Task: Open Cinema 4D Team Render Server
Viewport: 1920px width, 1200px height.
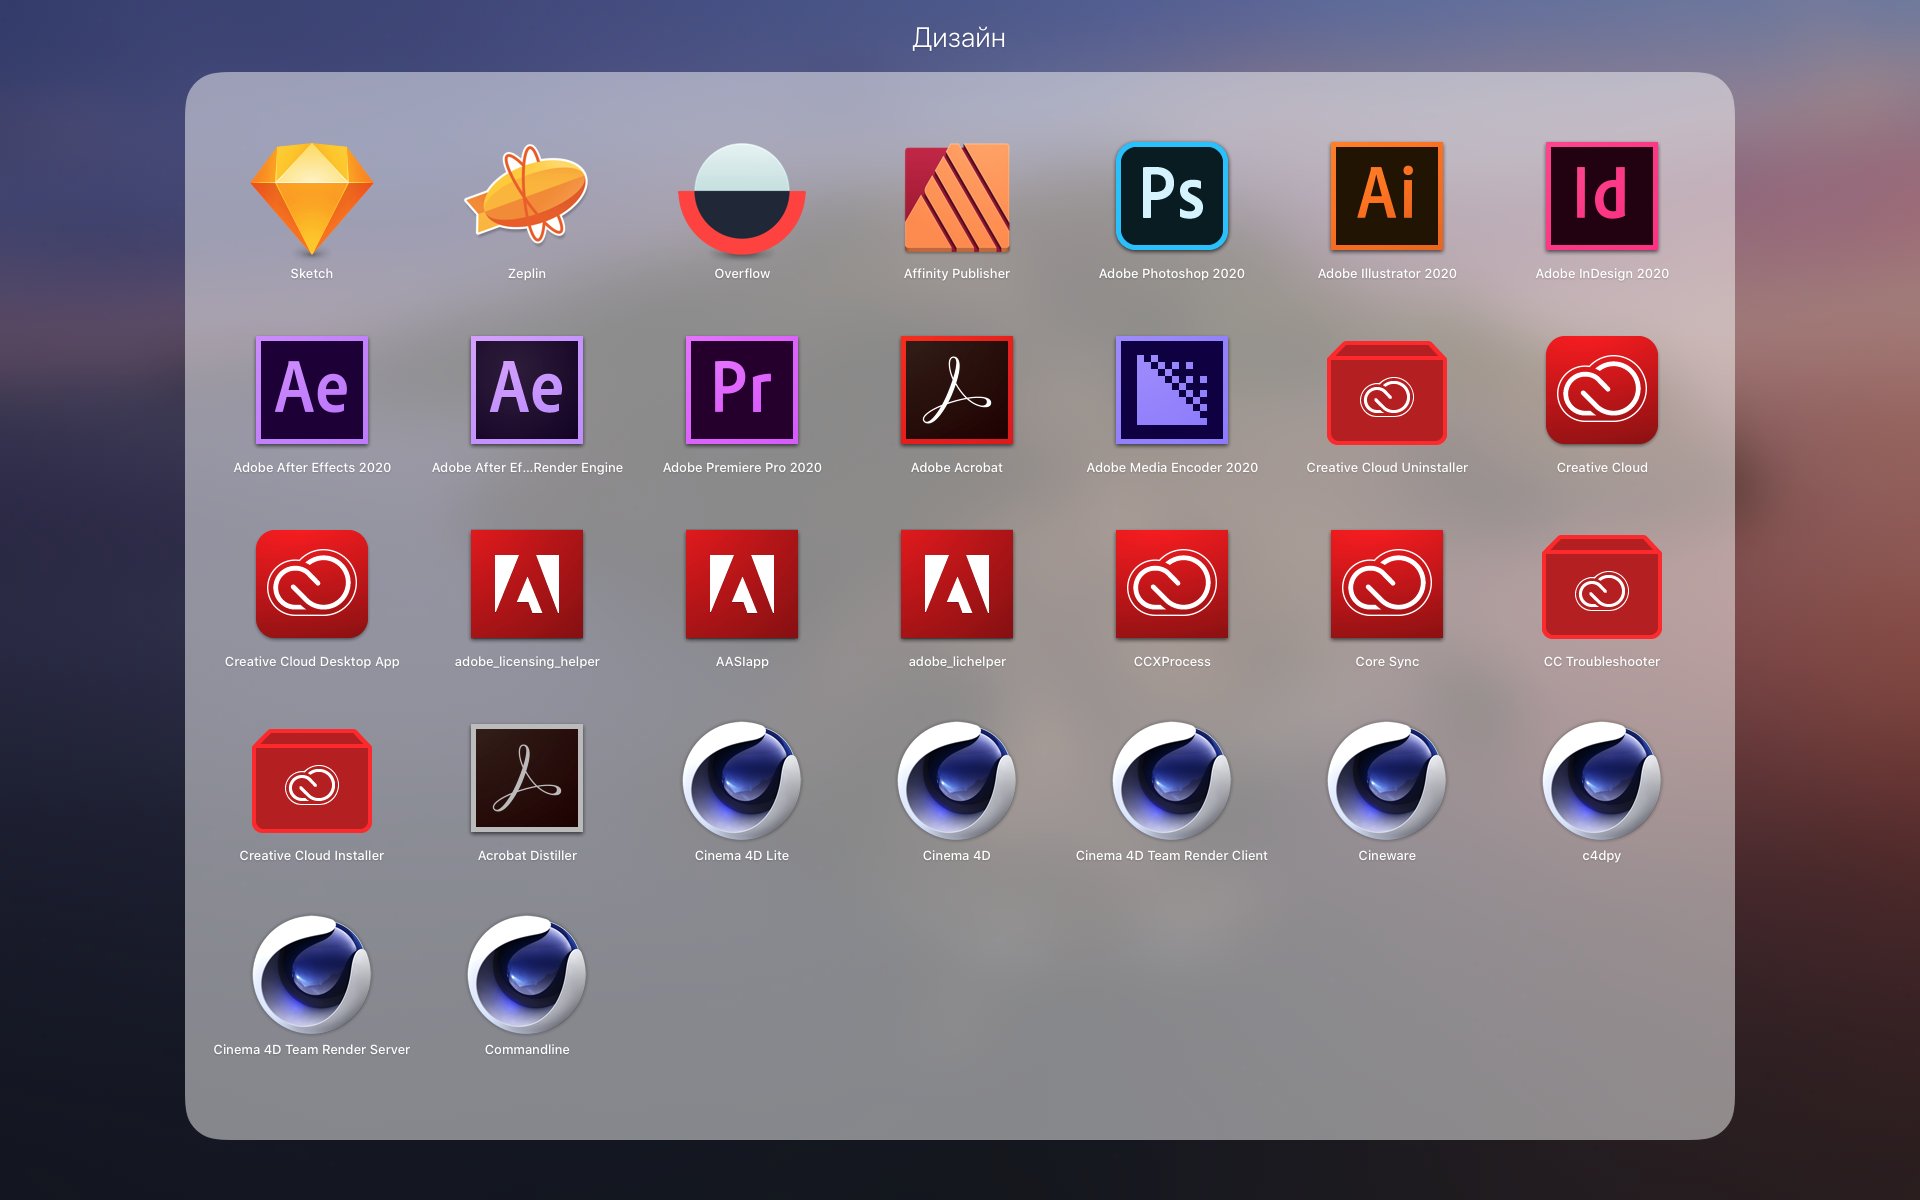Action: (x=312, y=974)
